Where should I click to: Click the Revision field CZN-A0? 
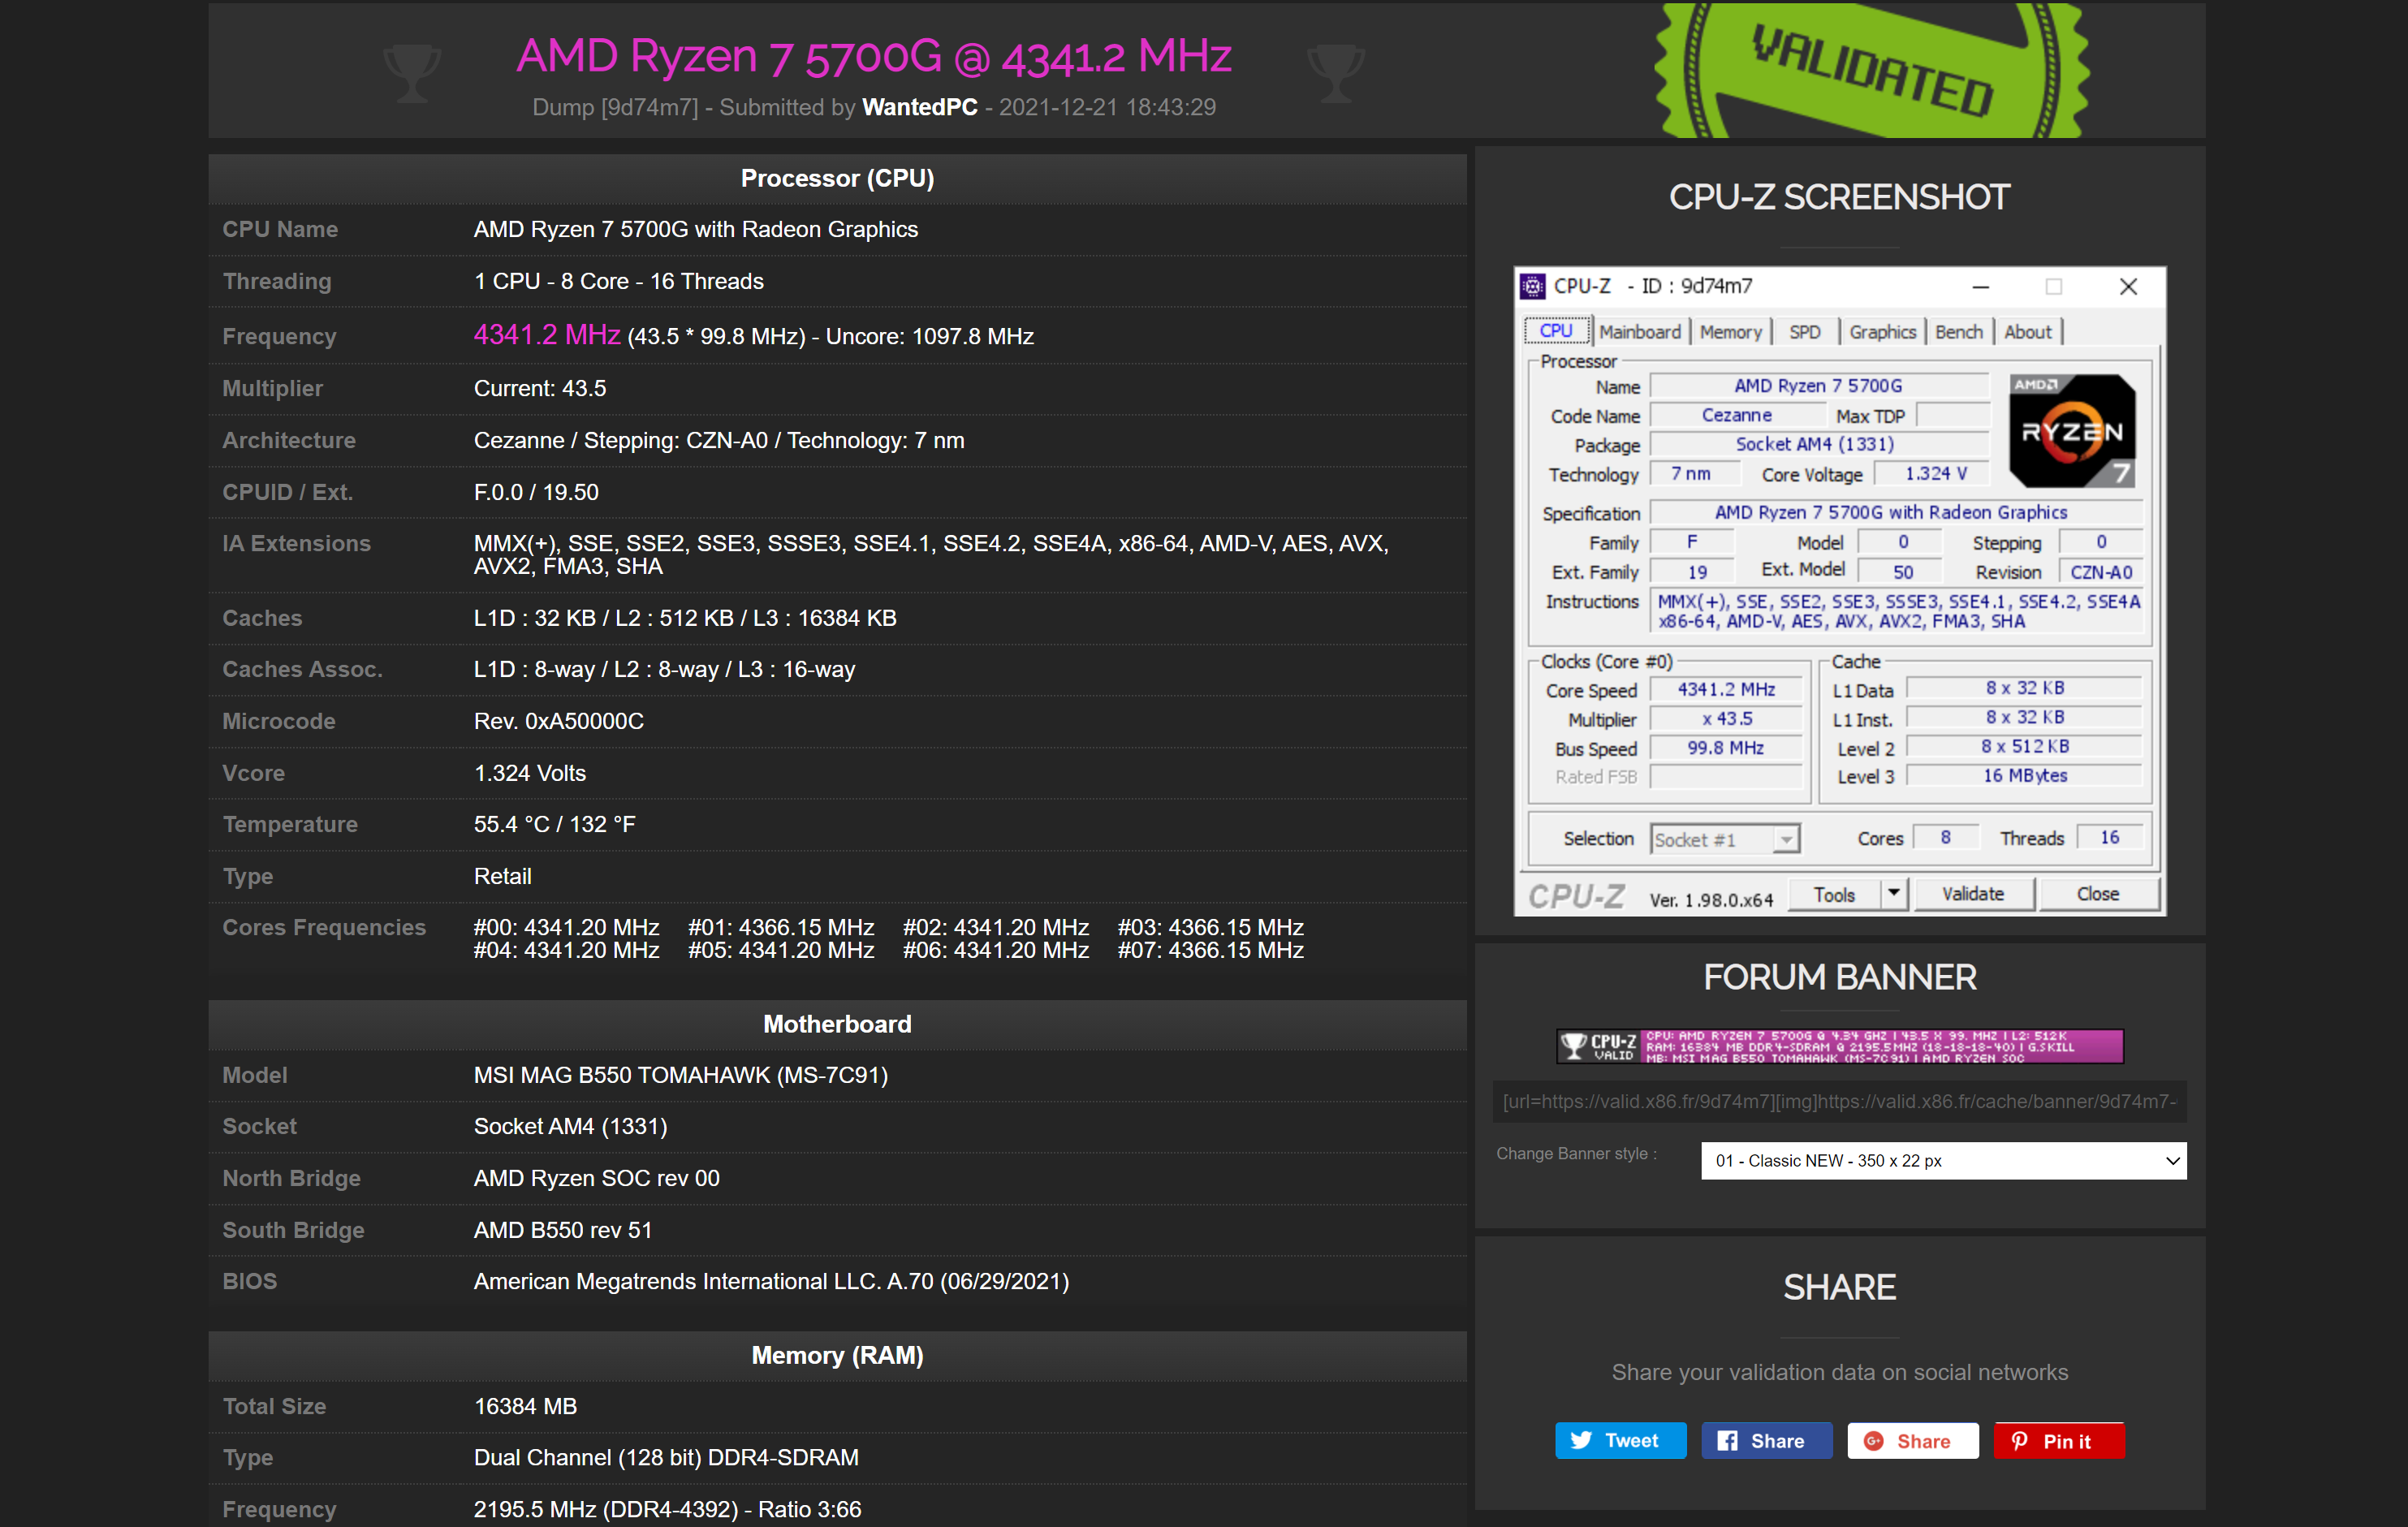(2100, 573)
